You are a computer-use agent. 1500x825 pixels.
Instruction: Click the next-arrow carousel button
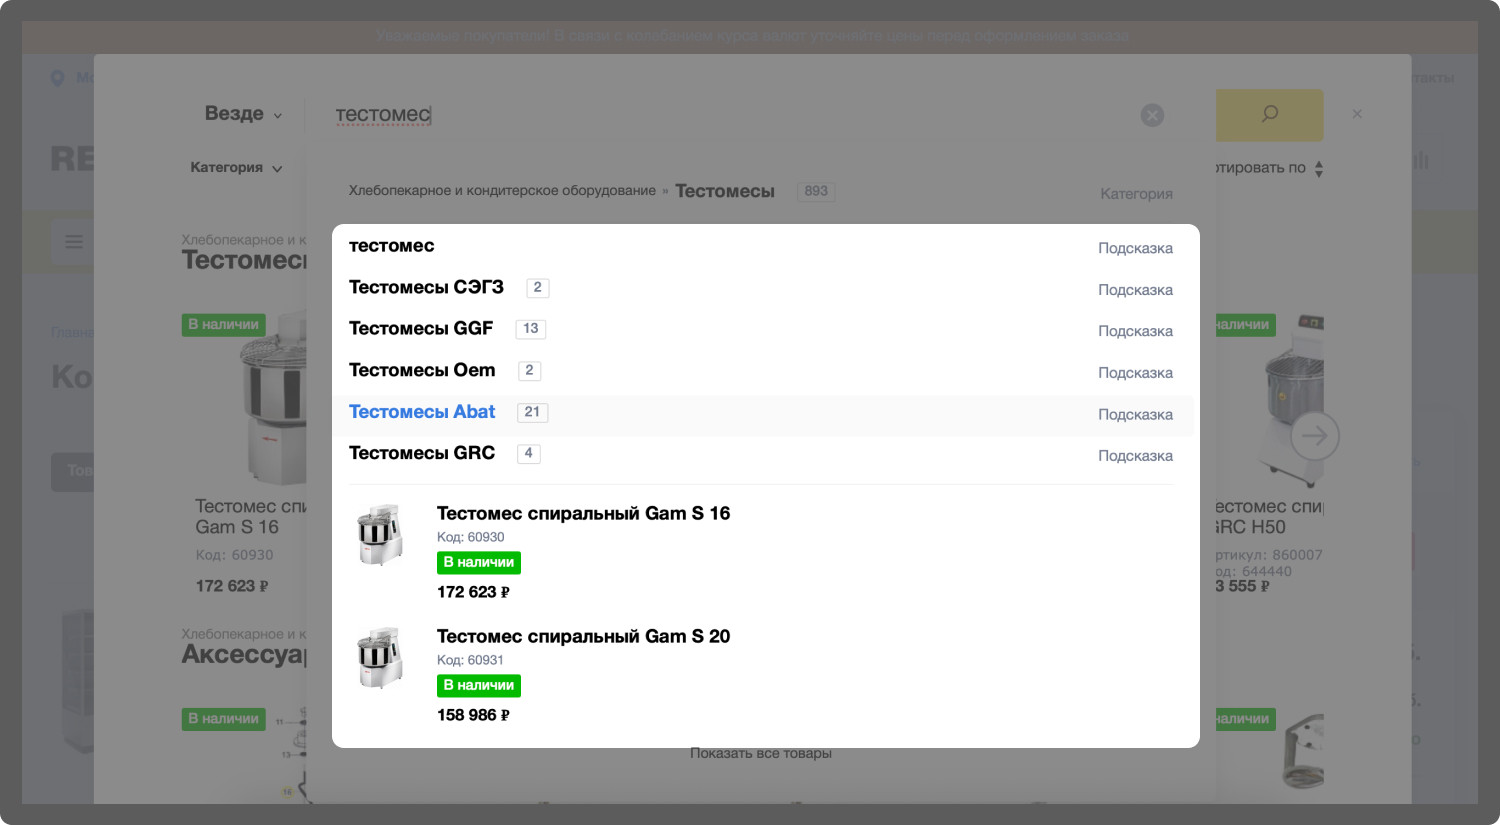point(1314,435)
